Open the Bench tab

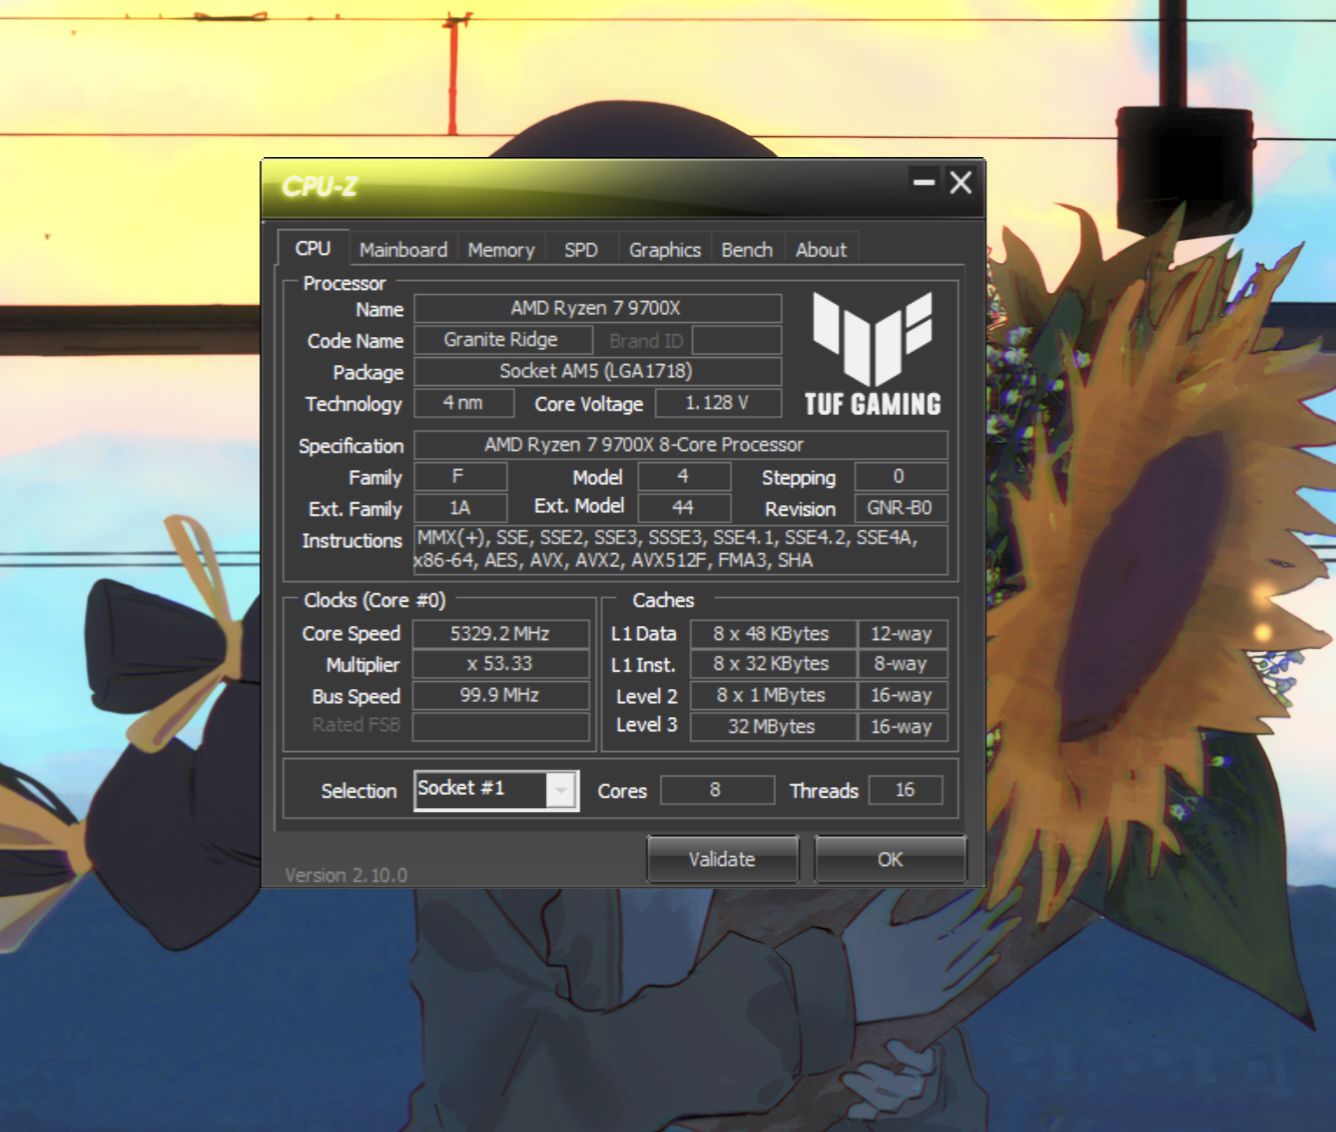click(747, 250)
